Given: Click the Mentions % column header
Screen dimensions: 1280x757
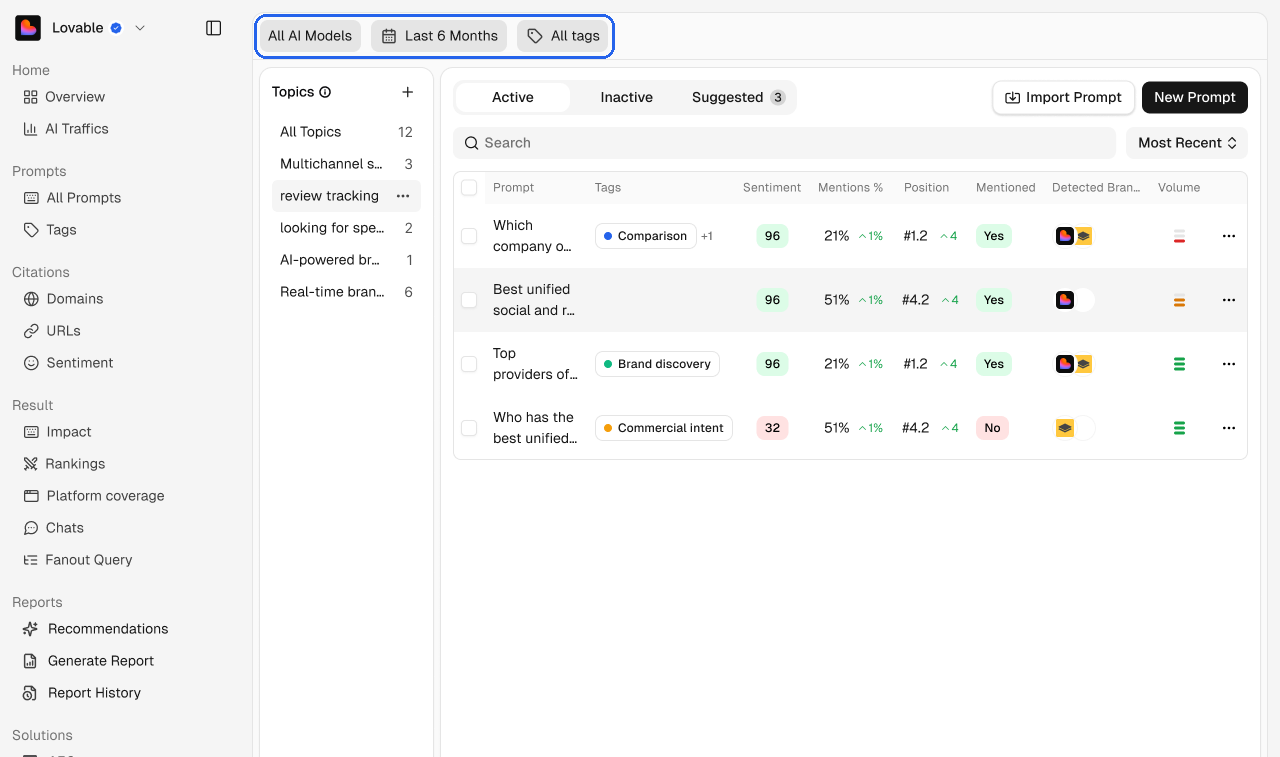Looking at the screenshot, I should tap(850, 187).
